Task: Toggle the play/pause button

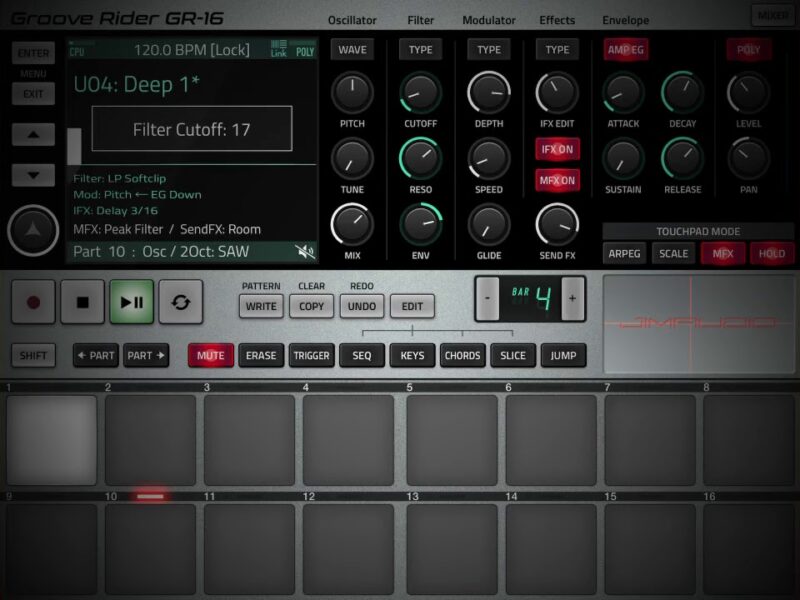Action: (132, 302)
